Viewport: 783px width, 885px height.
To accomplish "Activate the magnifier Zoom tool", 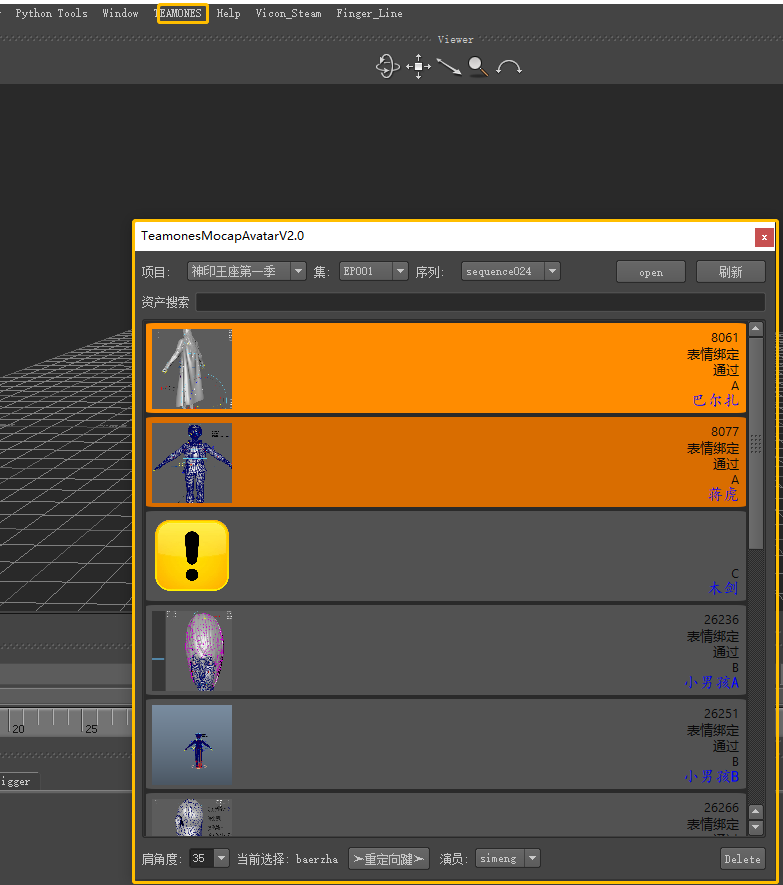I will tap(478, 67).
